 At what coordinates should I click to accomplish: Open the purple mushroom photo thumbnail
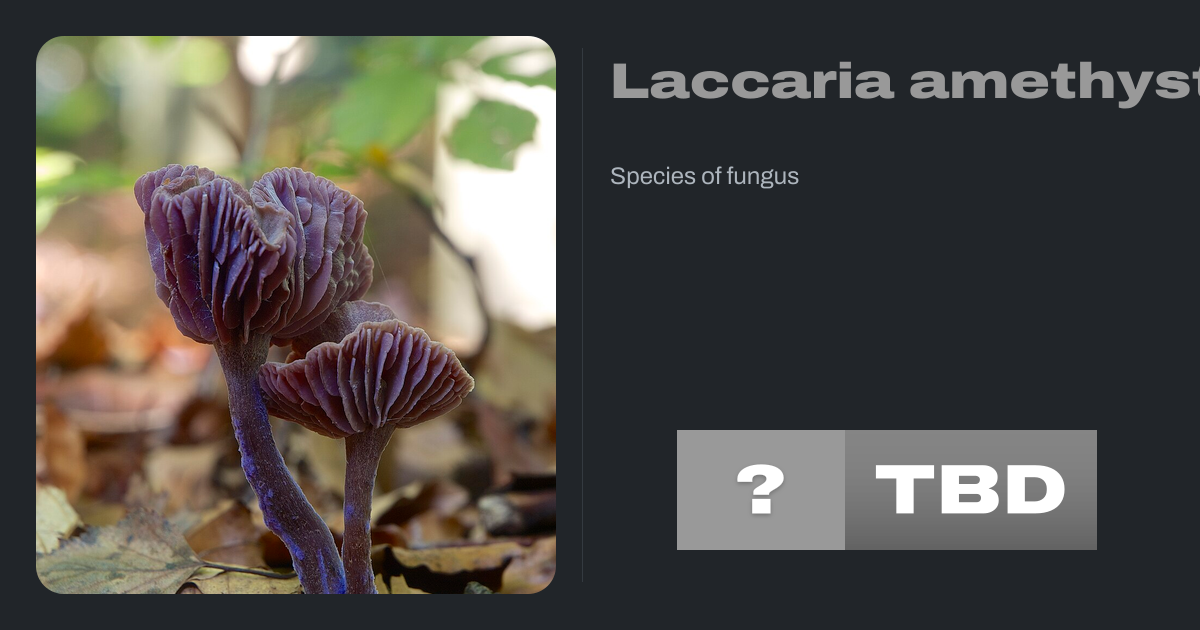pos(296,315)
